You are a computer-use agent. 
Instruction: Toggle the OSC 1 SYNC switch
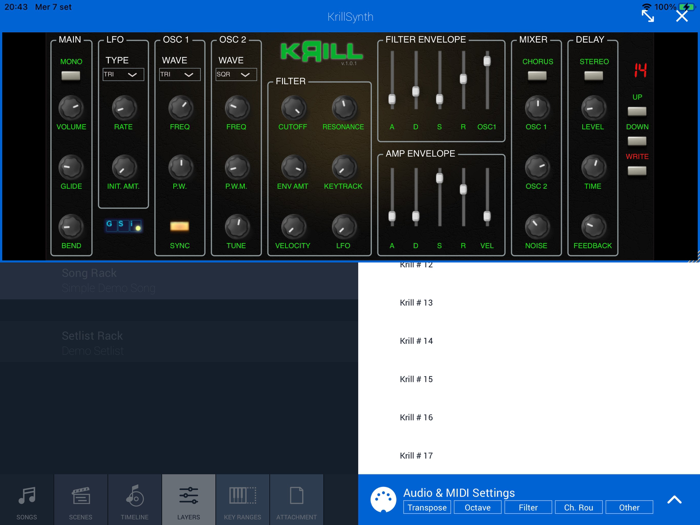click(179, 226)
